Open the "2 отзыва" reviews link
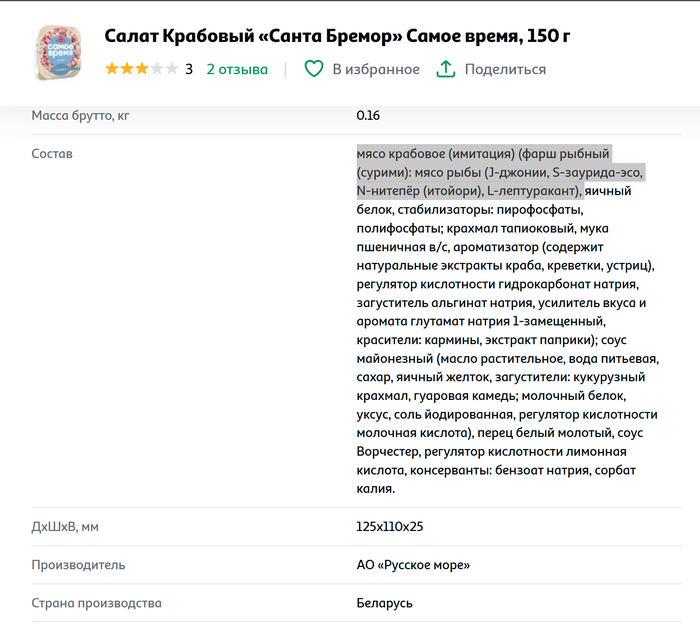Image resolution: width=700 pixels, height=628 pixels. pos(237,69)
